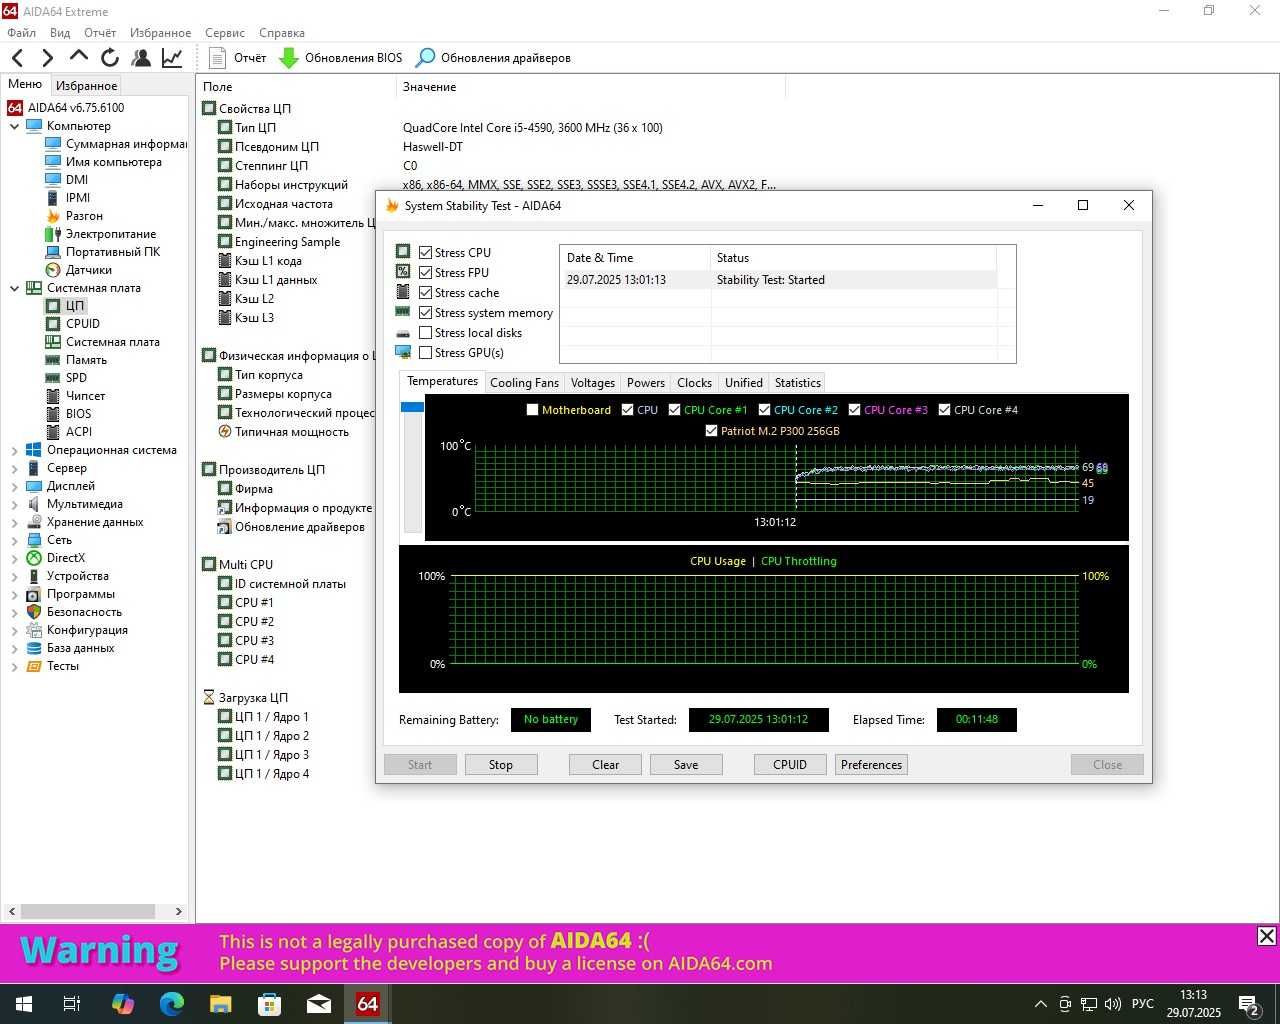Click the green Обновления BIOS arrow icon
This screenshot has height=1024, width=1280.
288,58
